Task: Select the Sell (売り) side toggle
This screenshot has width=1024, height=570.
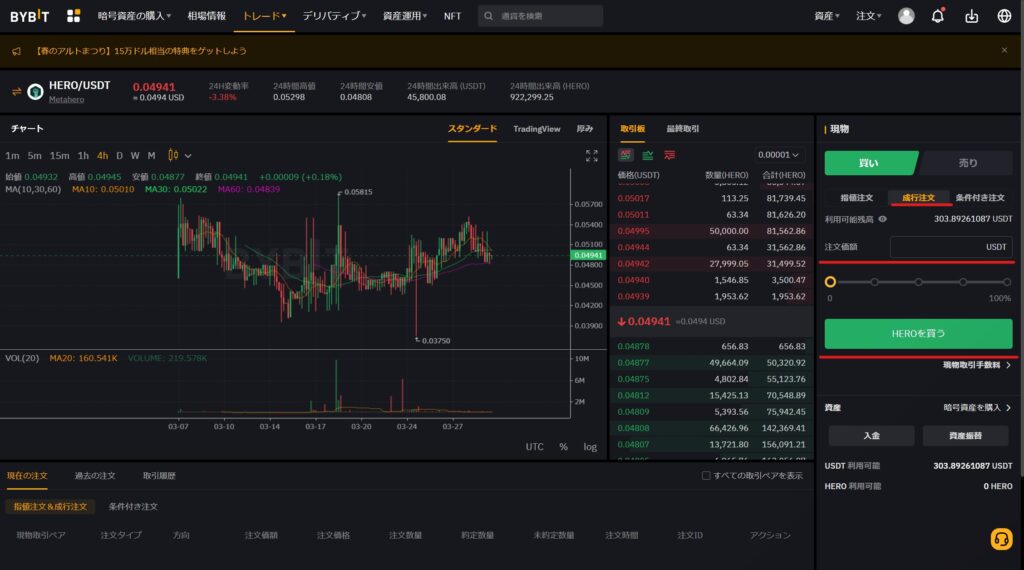Action: 967,163
